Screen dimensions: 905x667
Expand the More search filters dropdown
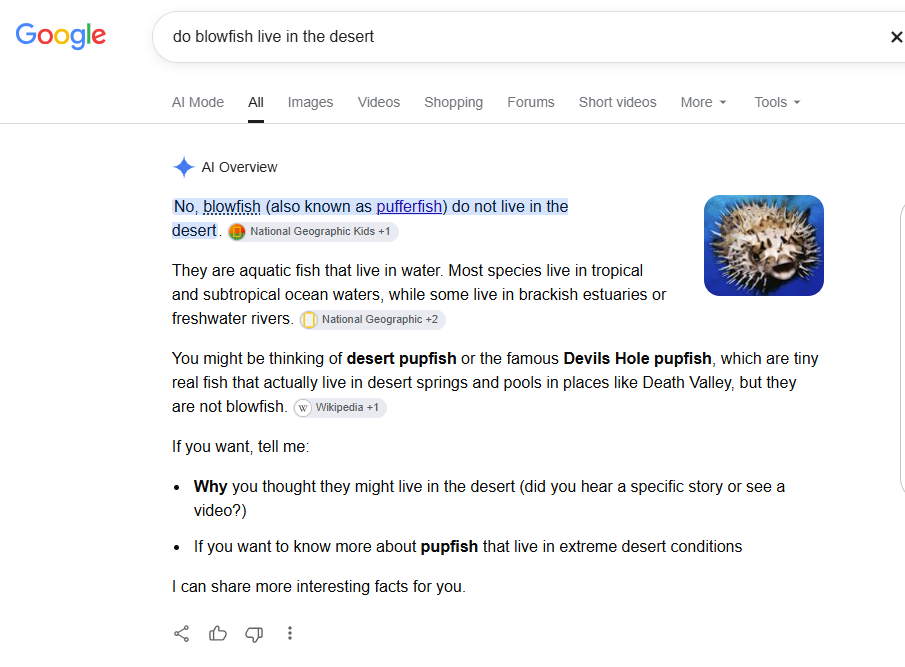(x=704, y=102)
